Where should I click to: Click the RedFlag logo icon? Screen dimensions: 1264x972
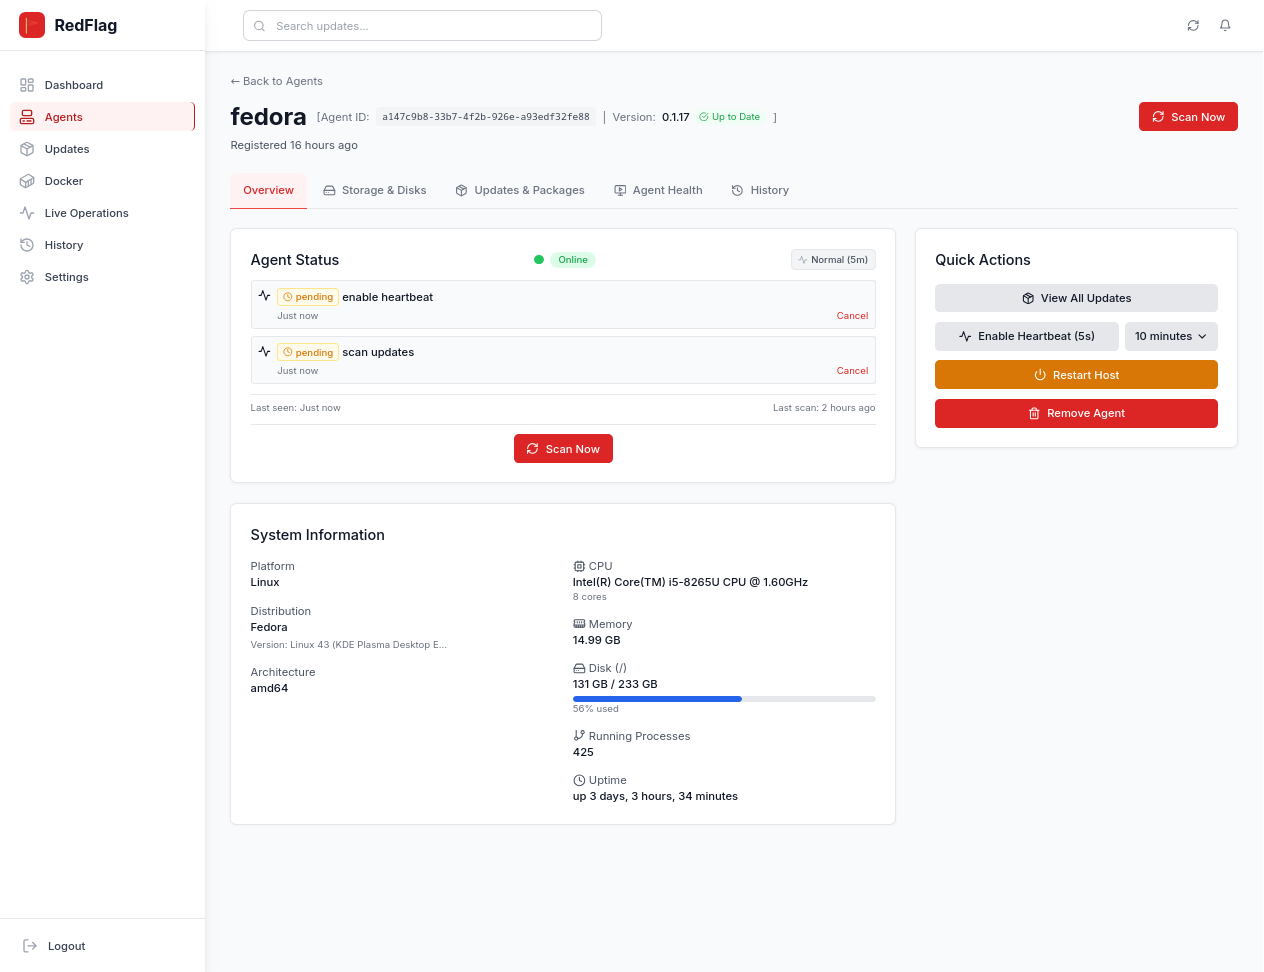(32, 25)
